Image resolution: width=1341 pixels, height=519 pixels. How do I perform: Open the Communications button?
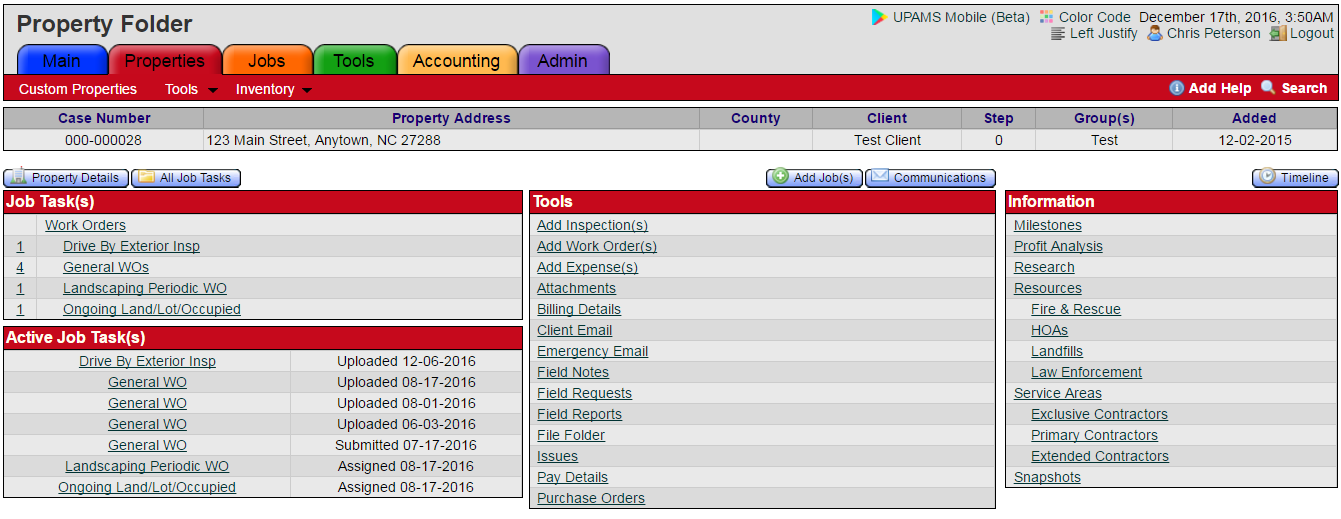929,178
